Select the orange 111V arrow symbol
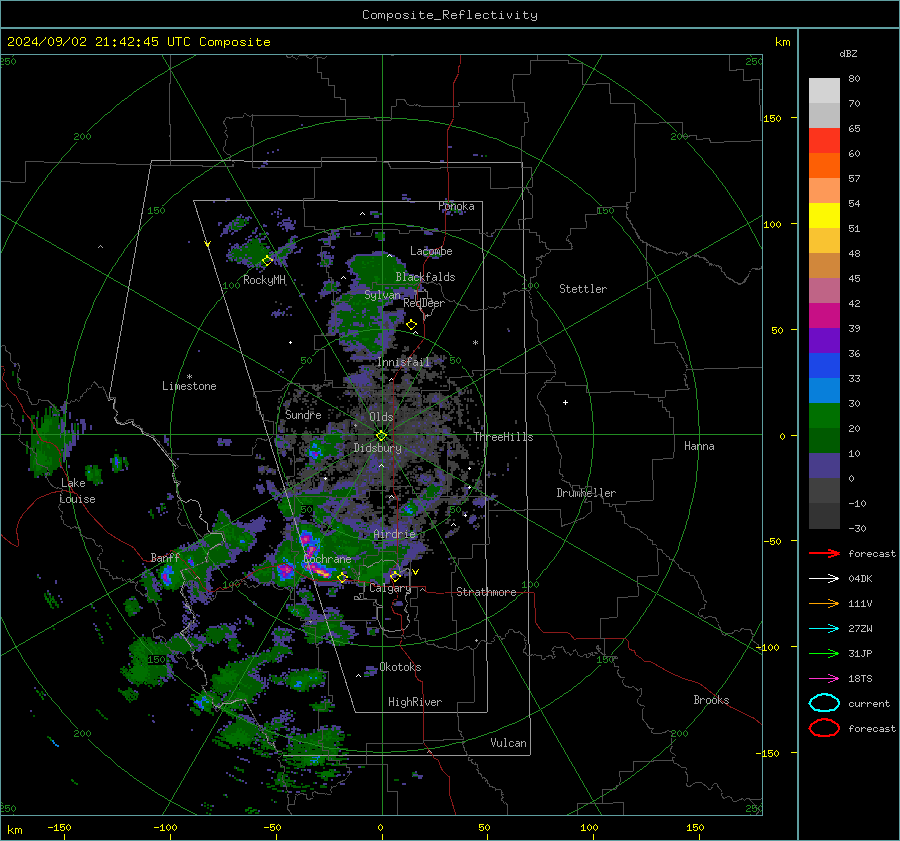 (x=824, y=603)
